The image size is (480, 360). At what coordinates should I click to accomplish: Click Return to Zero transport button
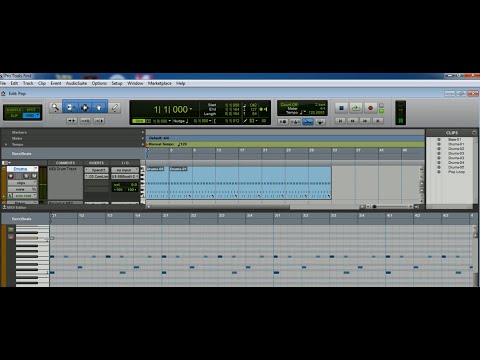coord(340,121)
